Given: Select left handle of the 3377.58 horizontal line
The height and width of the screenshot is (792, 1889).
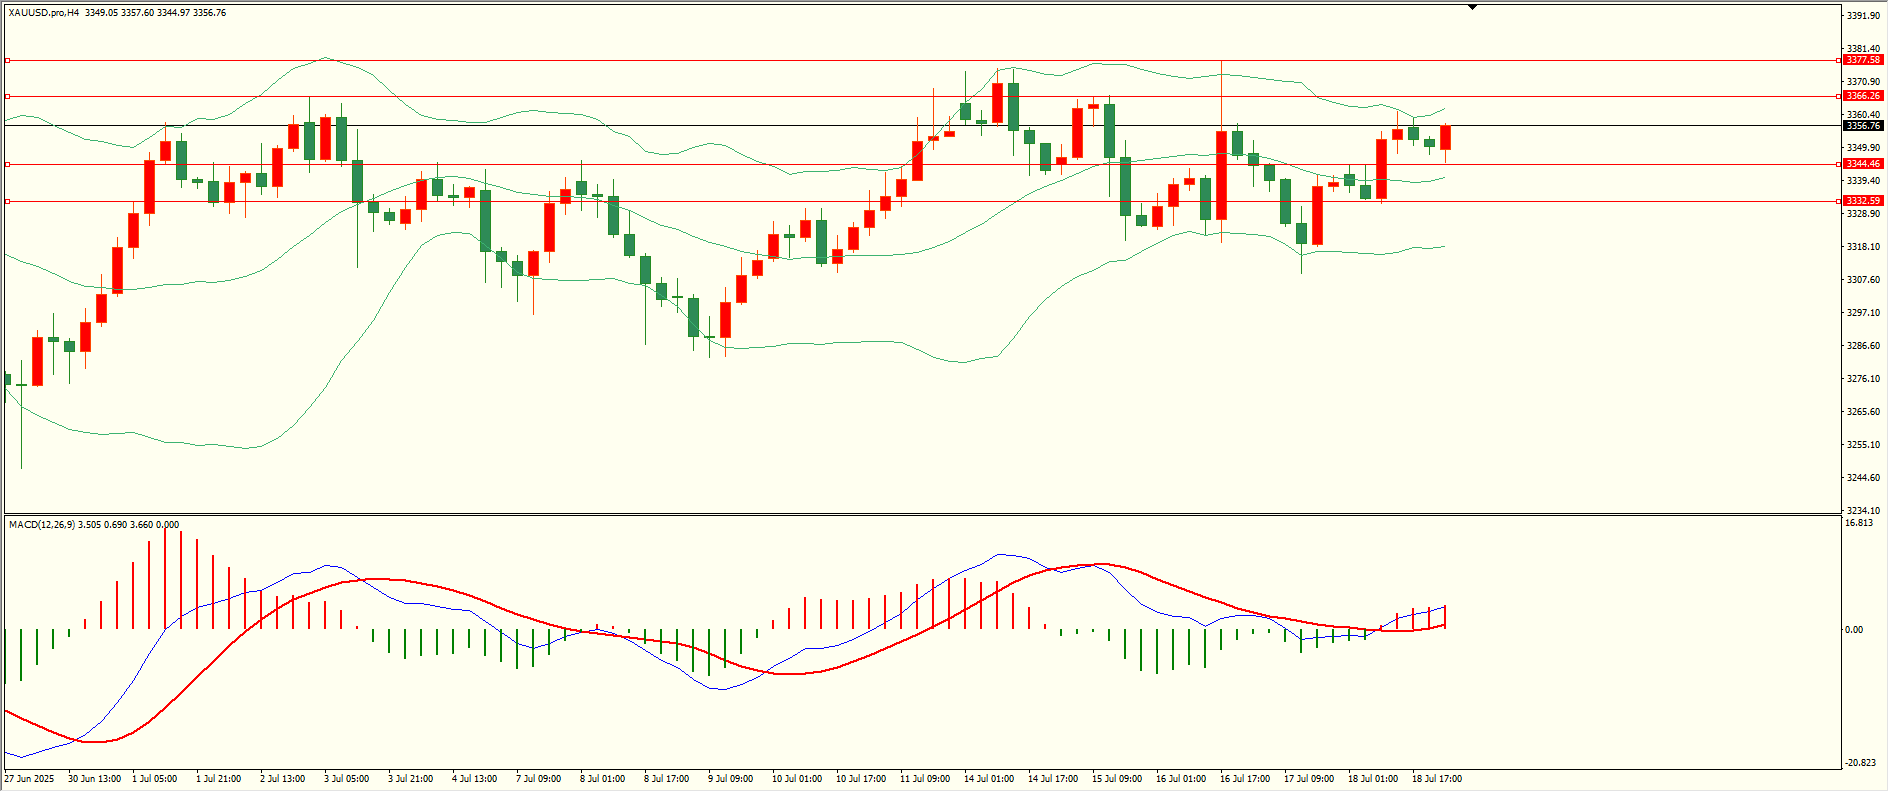Looking at the screenshot, I should (x=7, y=61).
